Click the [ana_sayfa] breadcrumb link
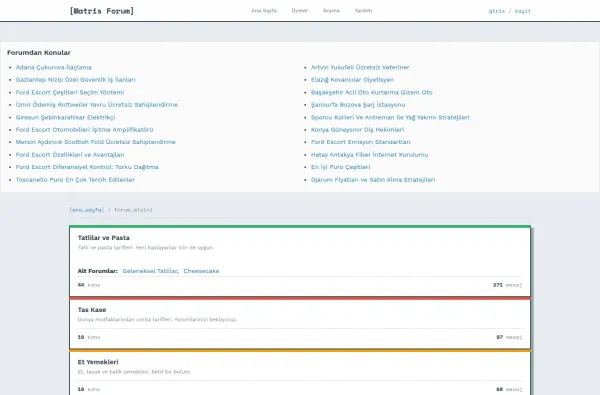Image resolution: width=600 pixels, height=395 pixels. point(86,210)
